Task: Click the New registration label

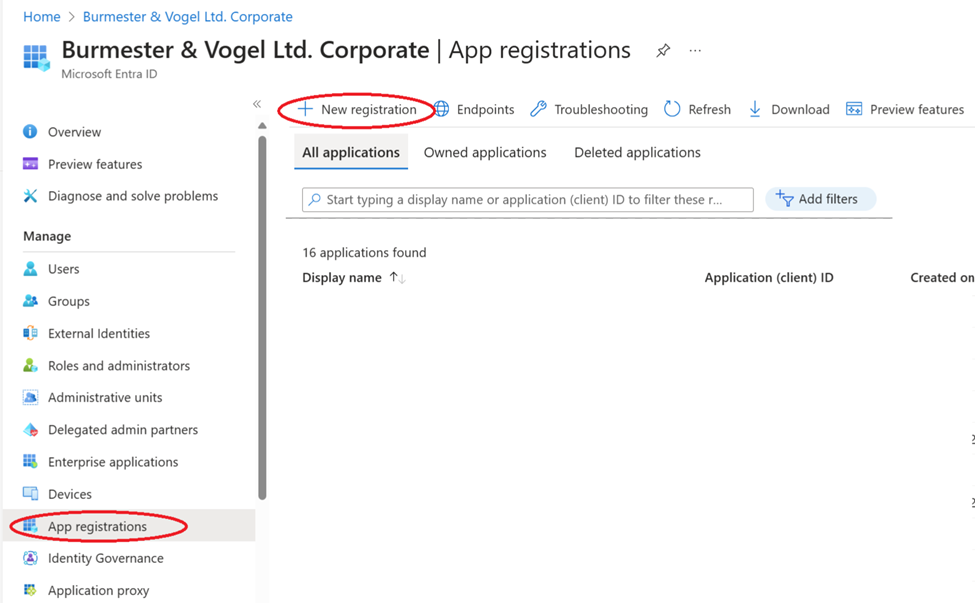Action: [x=369, y=109]
